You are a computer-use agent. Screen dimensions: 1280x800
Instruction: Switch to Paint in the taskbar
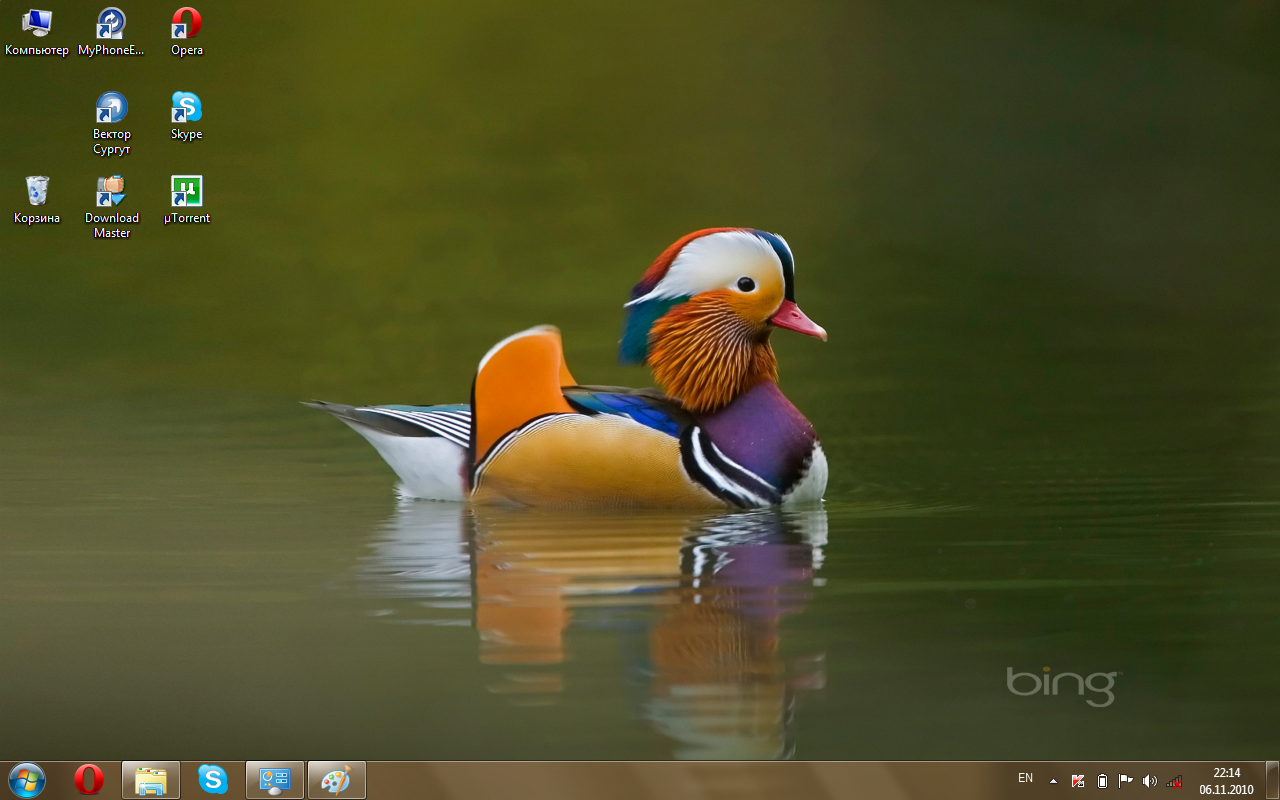[x=337, y=780]
